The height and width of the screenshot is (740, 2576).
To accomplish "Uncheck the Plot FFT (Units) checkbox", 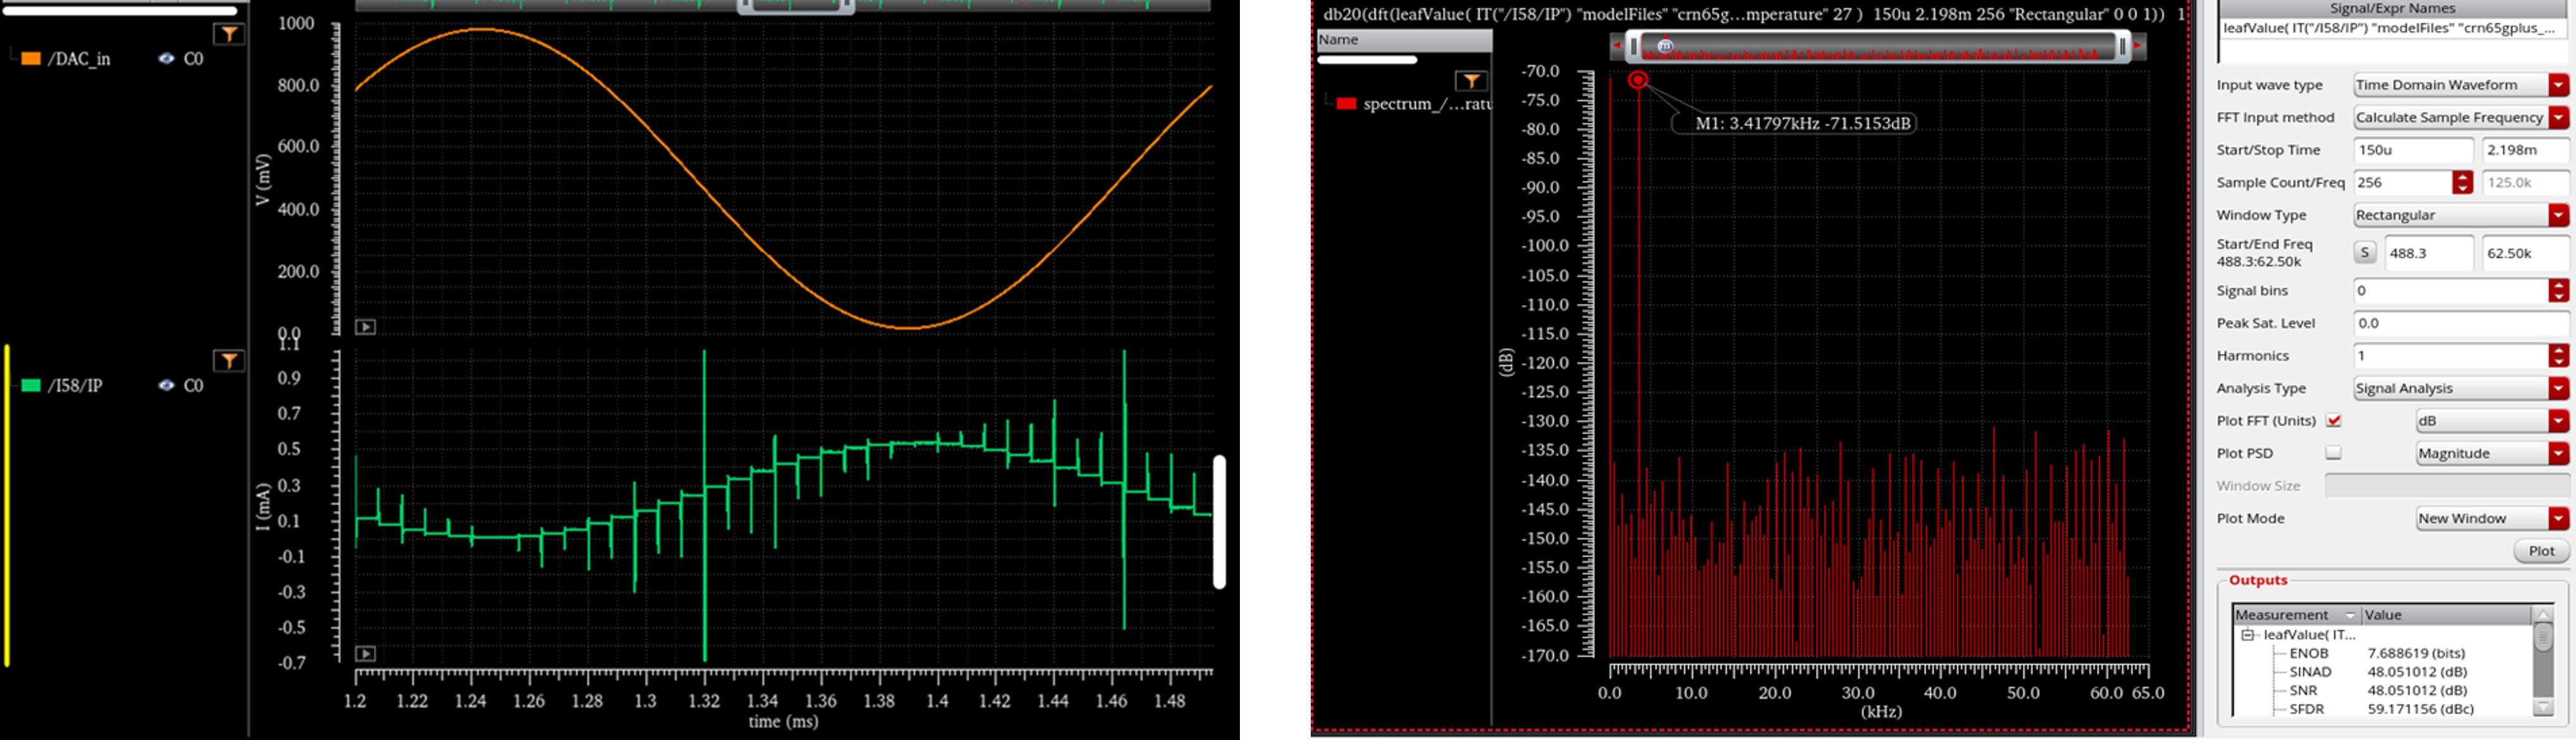I will pyautogui.click(x=2333, y=421).
